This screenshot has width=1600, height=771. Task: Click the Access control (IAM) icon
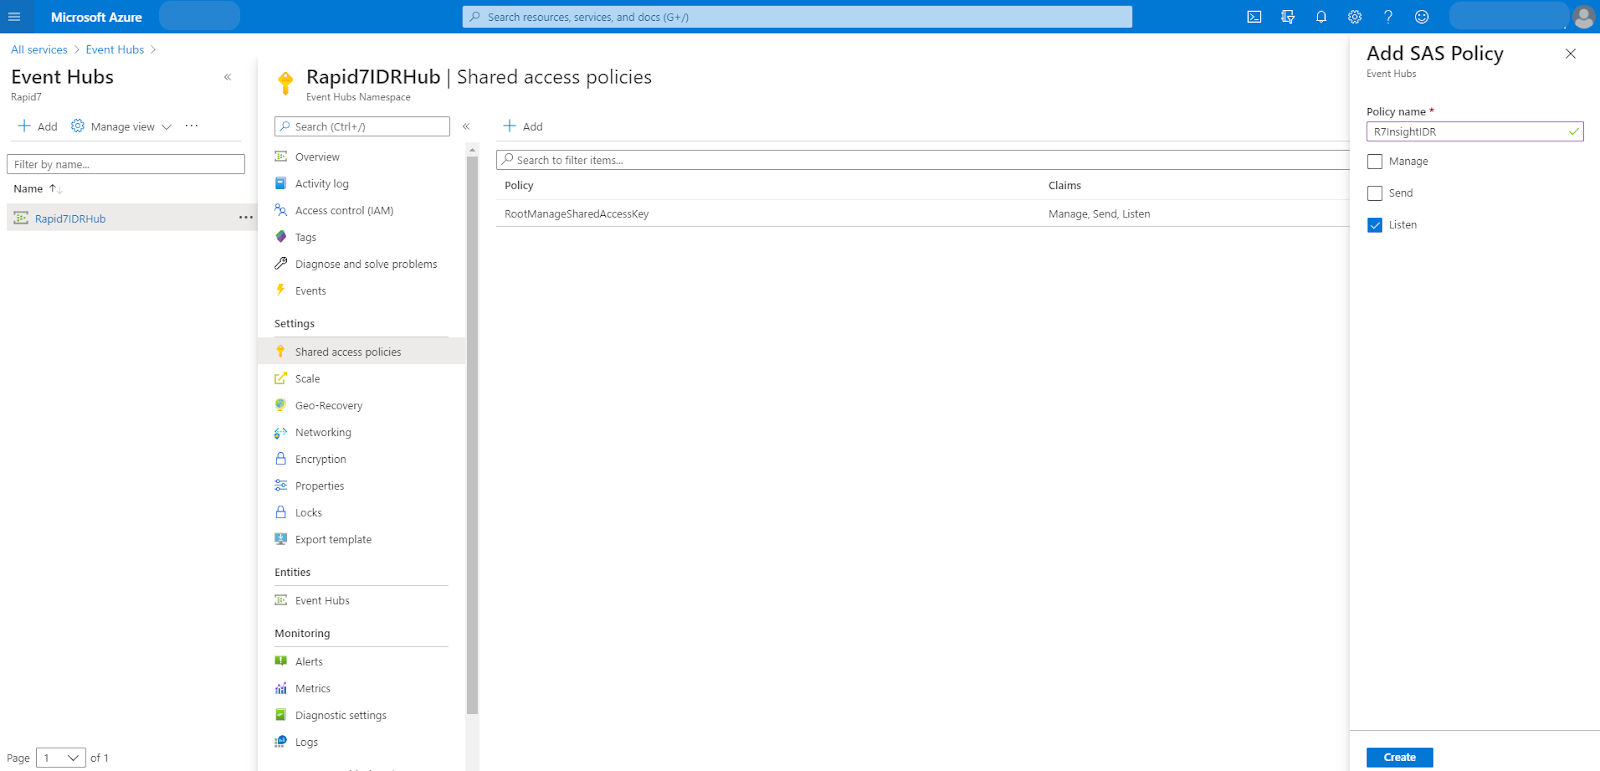click(281, 210)
